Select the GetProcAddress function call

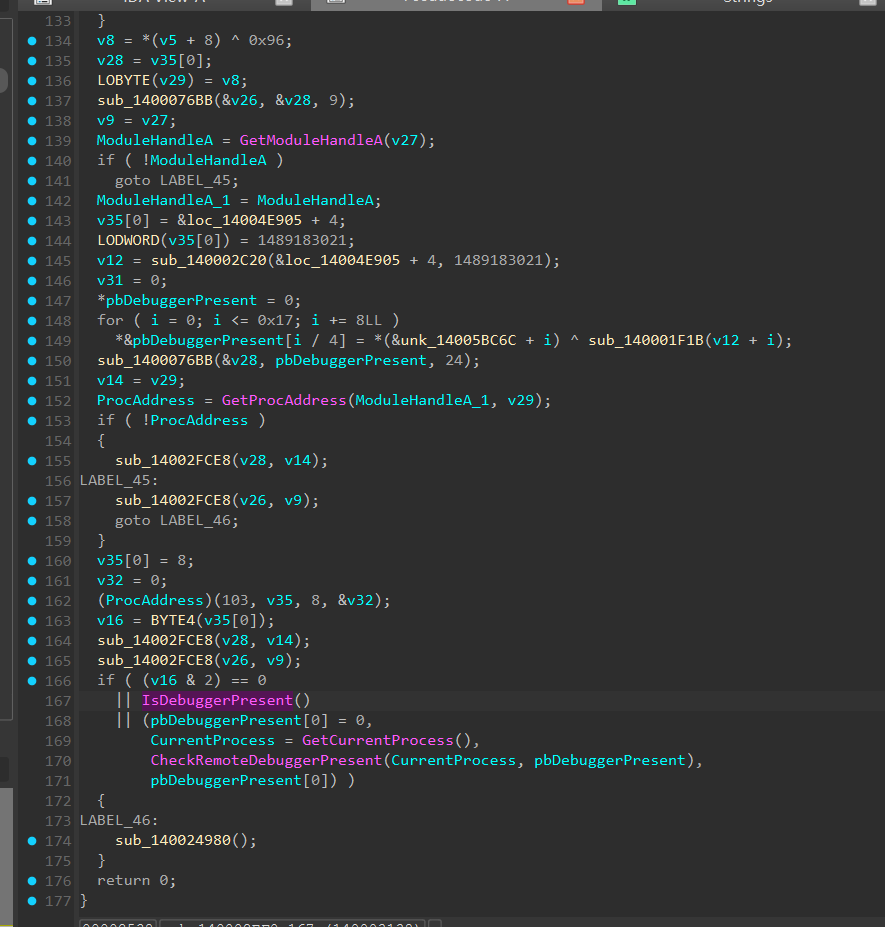coord(284,401)
